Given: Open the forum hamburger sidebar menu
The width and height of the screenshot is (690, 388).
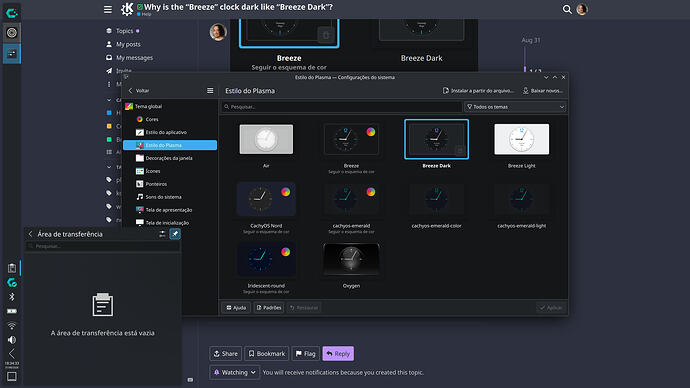Looking at the screenshot, I should tap(108, 9).
